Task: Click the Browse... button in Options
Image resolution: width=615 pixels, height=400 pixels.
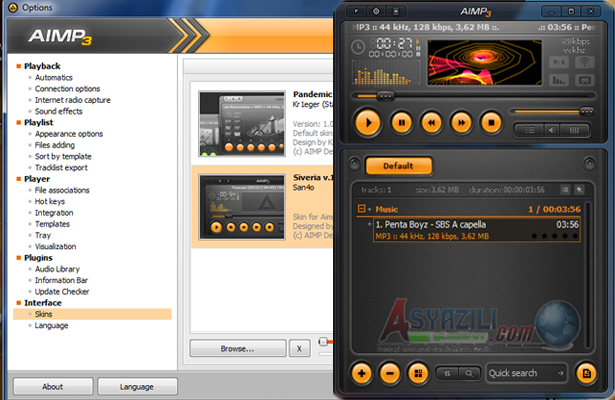Action: click(238, 348)
